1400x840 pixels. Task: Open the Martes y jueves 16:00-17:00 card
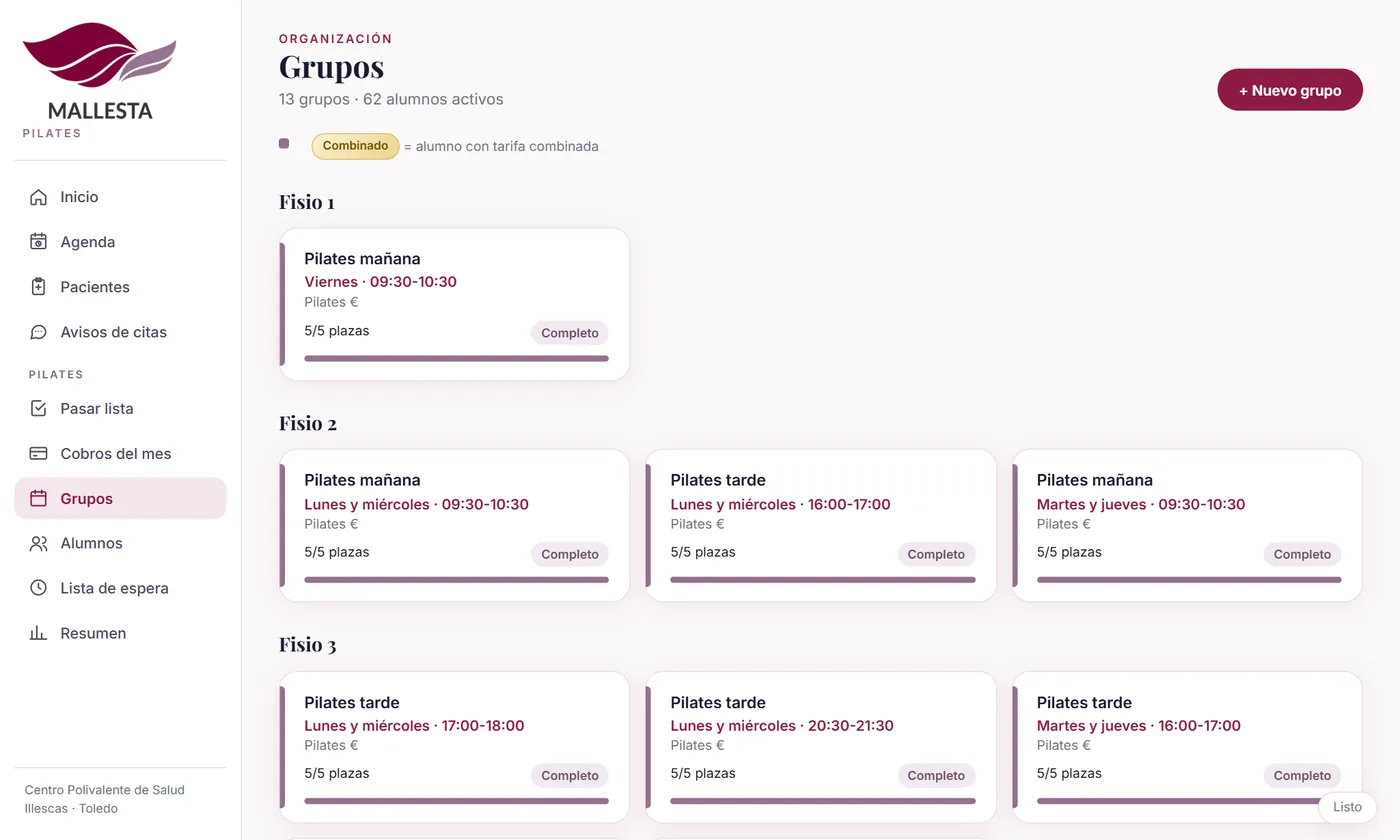point(1187,747)
